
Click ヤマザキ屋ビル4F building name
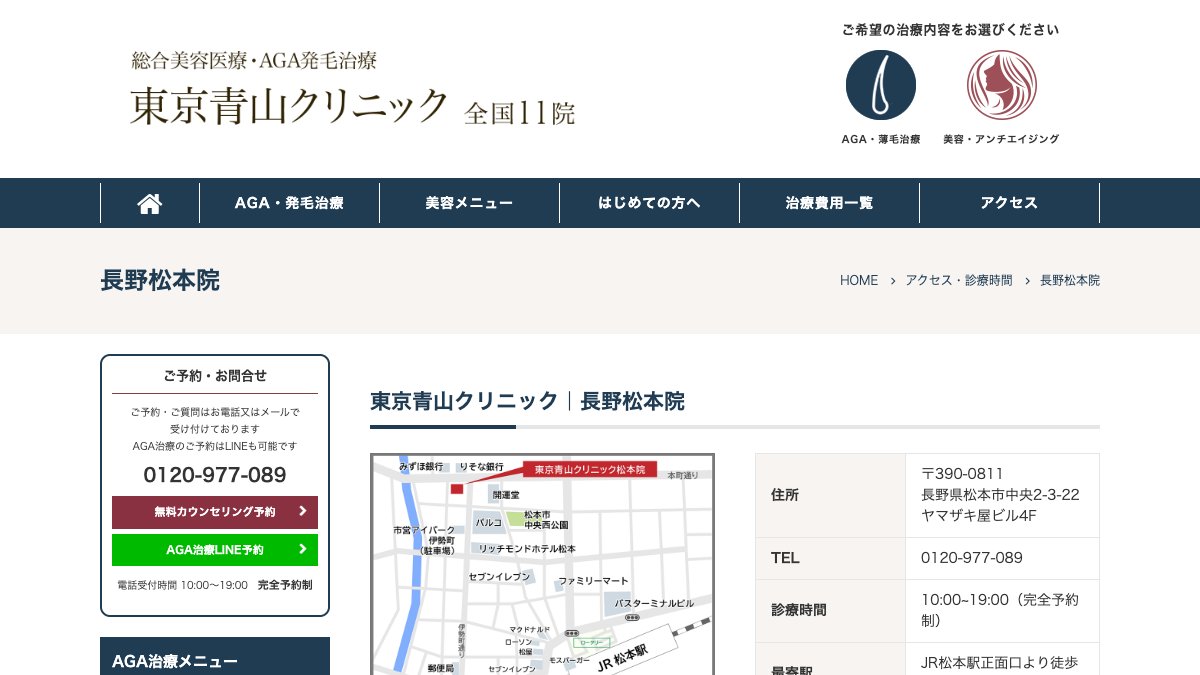[979, 516]
